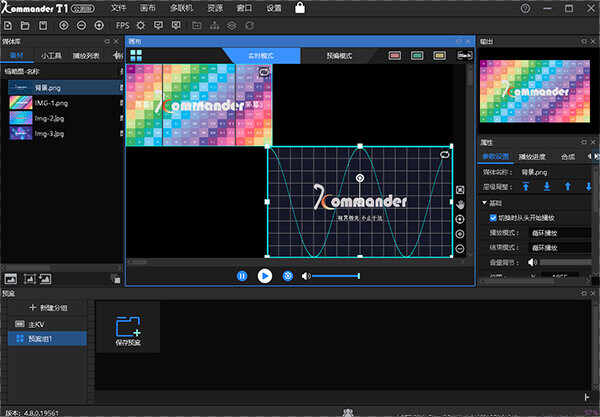Image resolution: width=600 pixels, height=417 pixels.
Task: Select the hand pan tool beside canvas
Action: click(460, 205)
